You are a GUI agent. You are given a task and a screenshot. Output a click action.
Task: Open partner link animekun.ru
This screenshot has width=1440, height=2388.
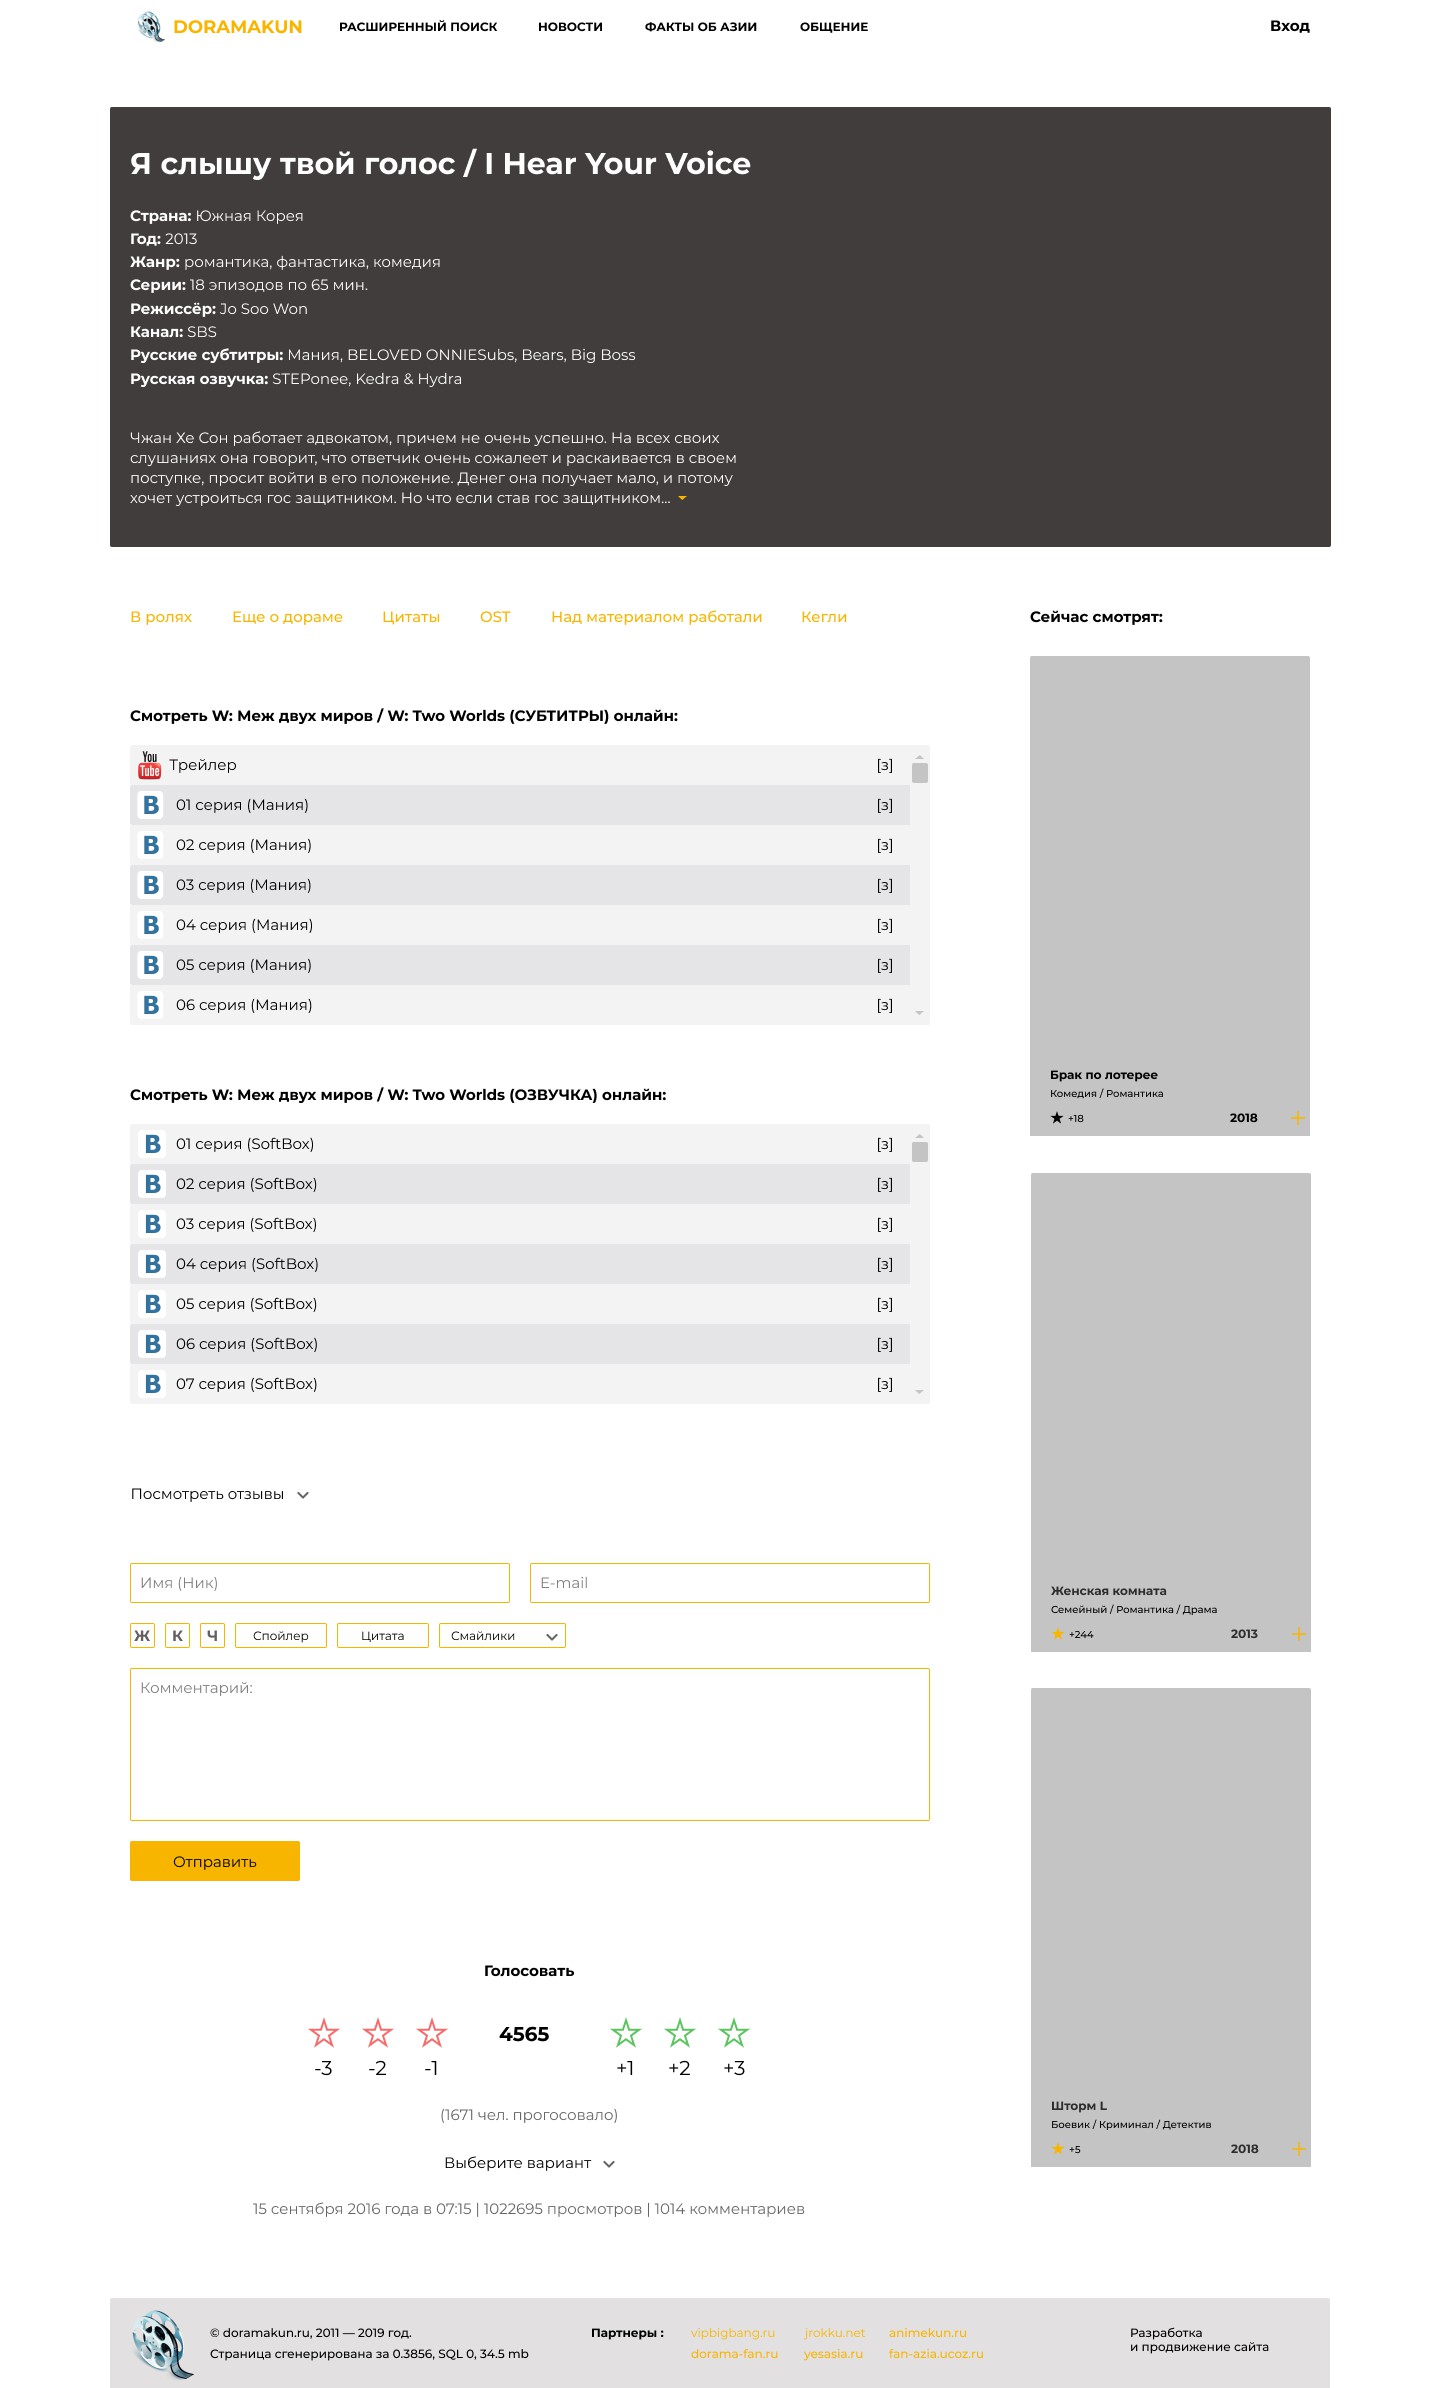928,2333
